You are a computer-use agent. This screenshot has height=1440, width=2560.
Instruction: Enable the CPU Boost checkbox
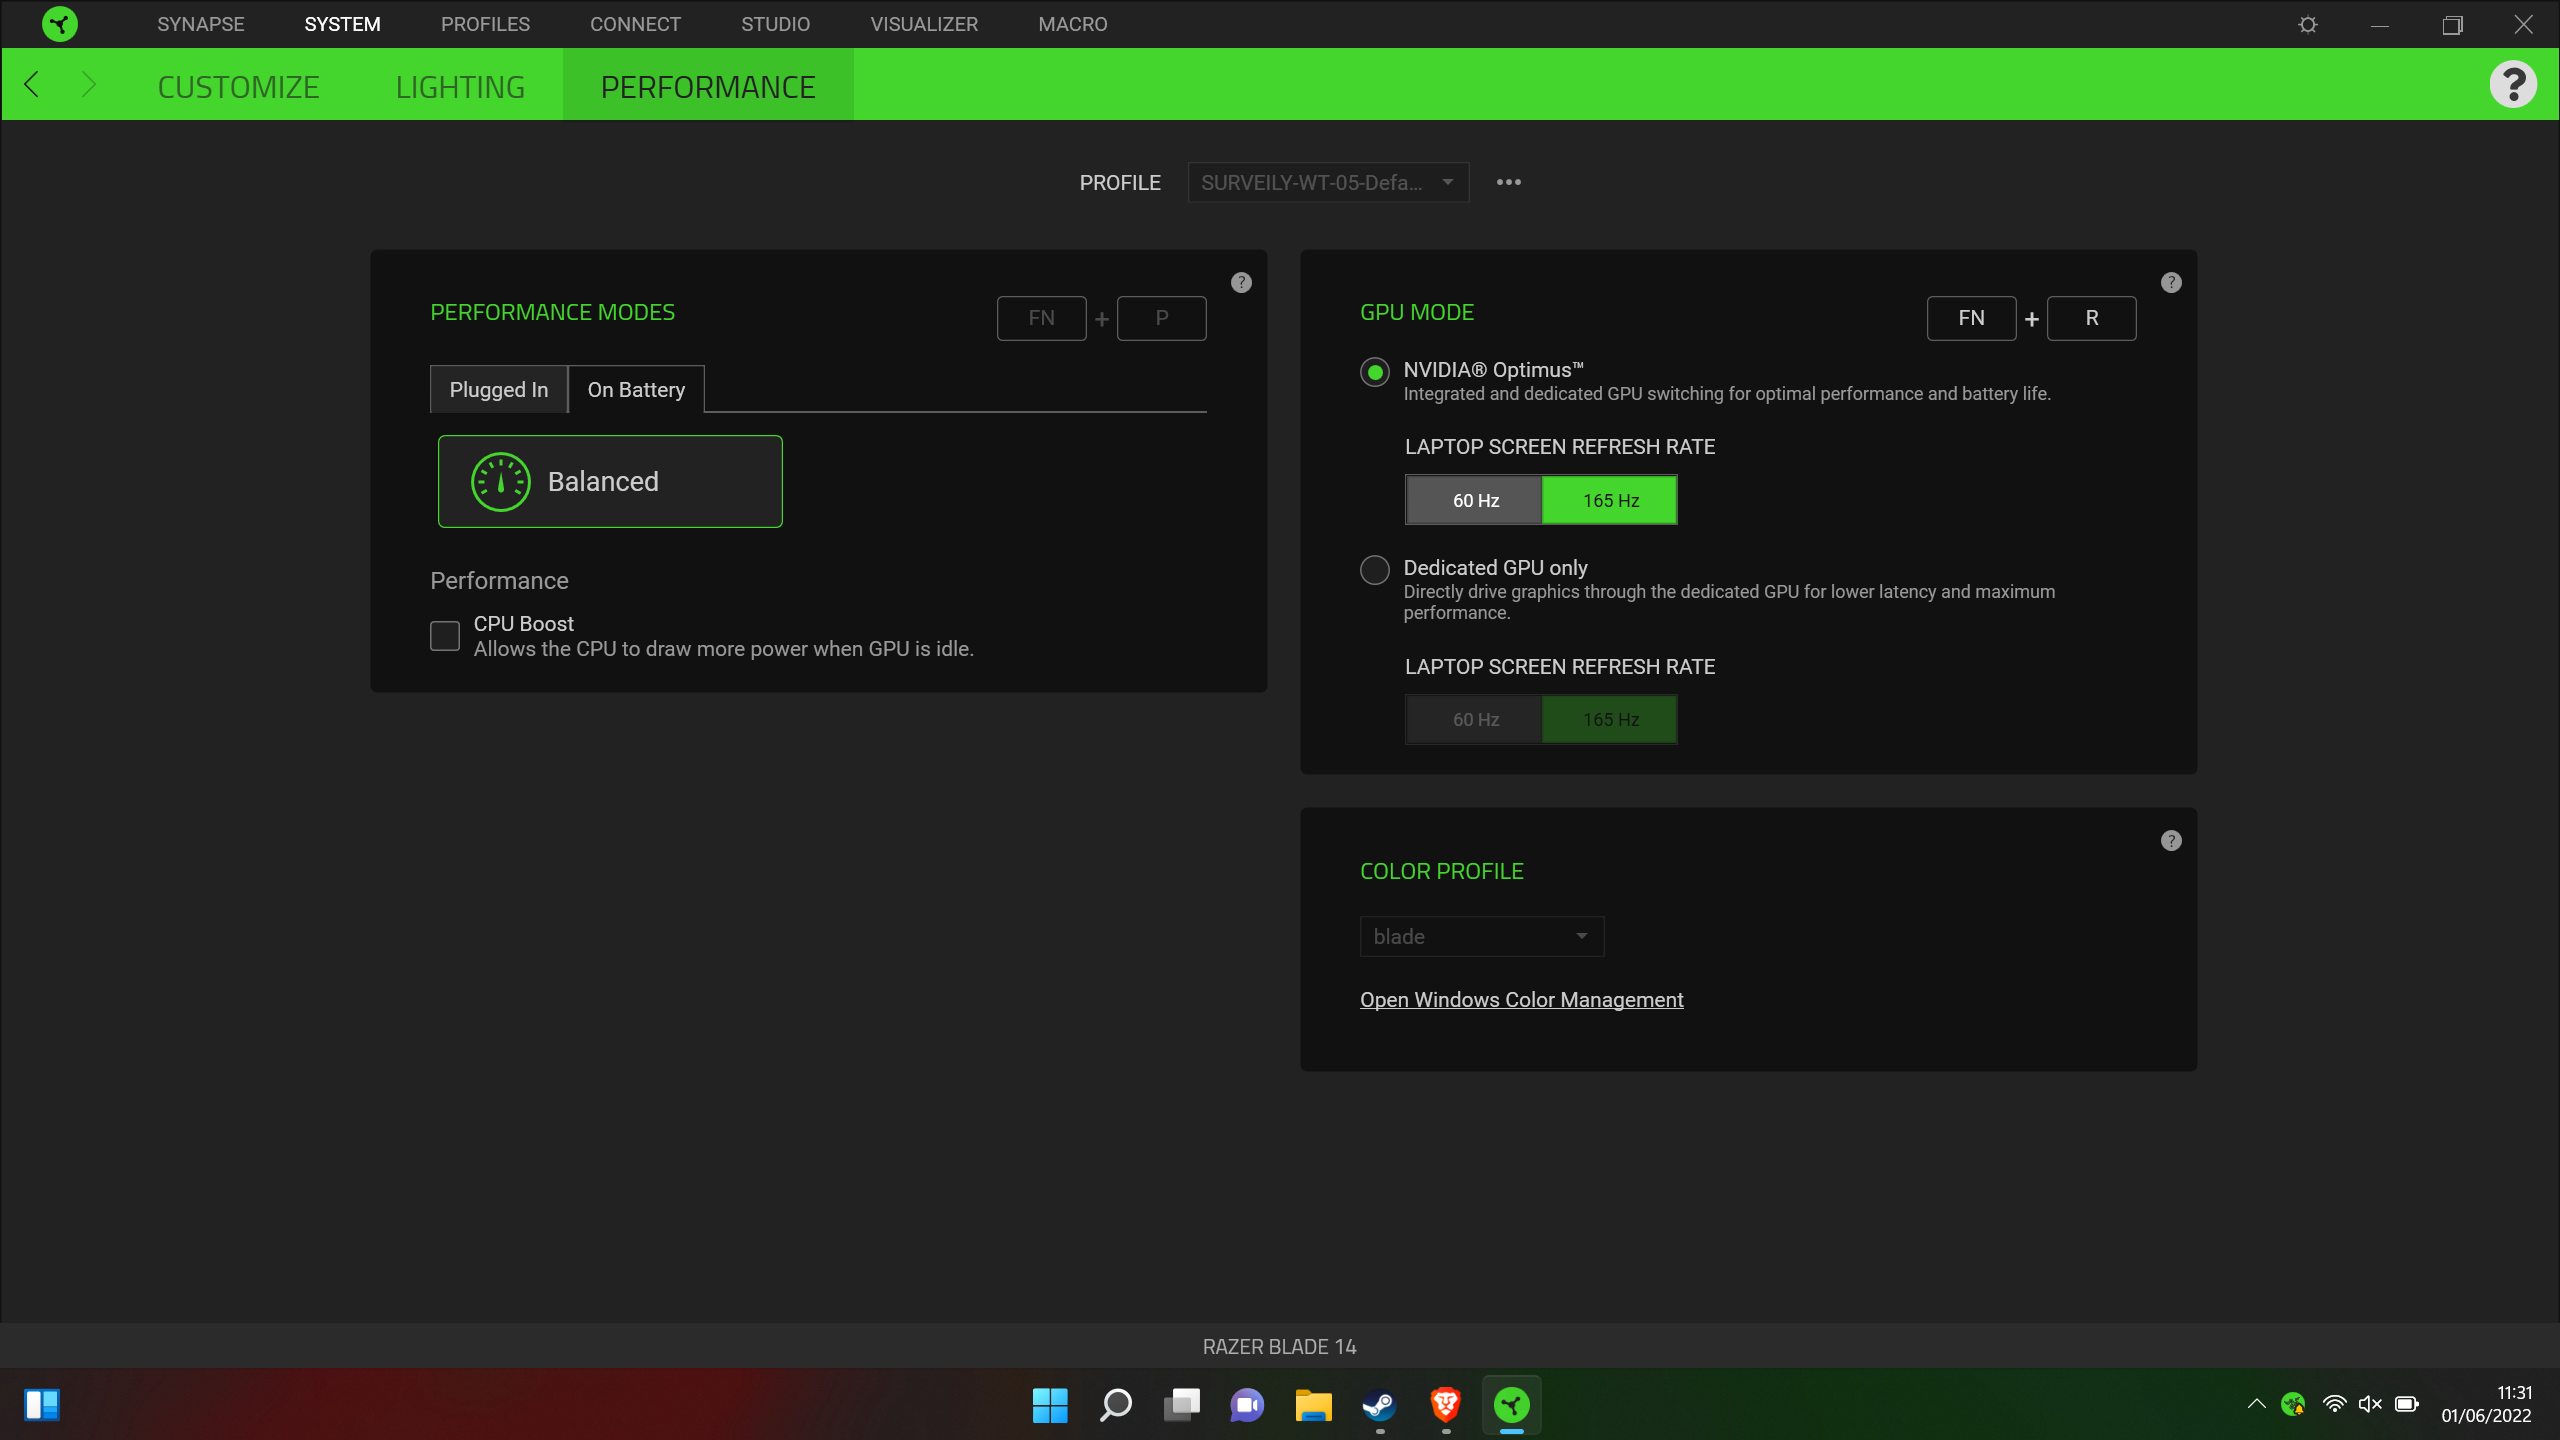point(444,635)
